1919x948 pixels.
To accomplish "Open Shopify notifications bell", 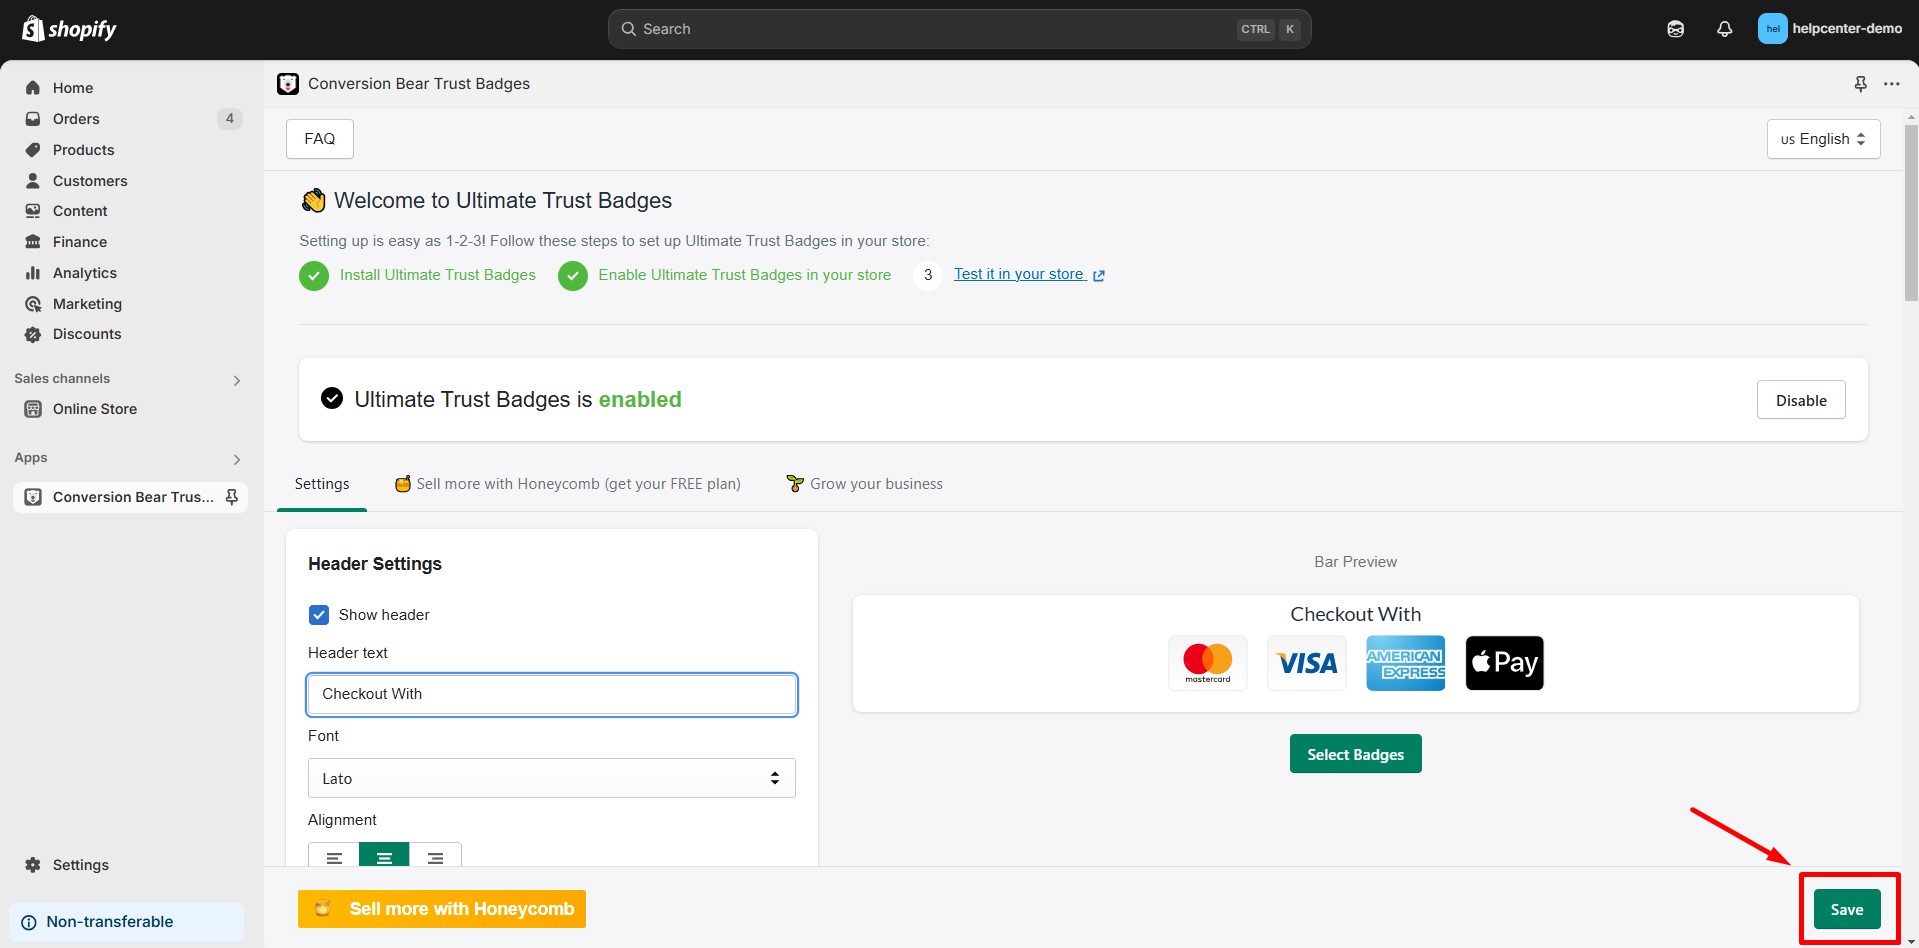I will pyautogui.click(x=1724, y=28).
